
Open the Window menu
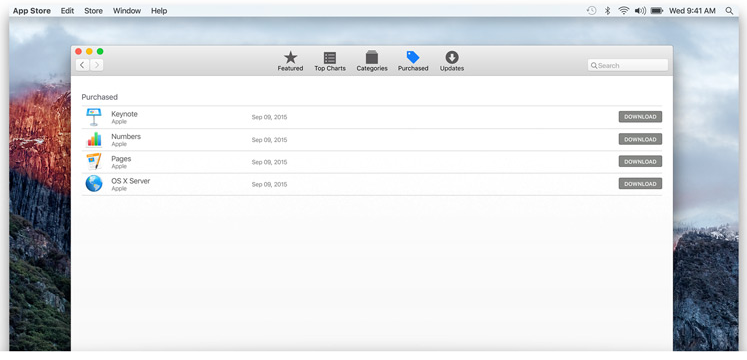127,10
